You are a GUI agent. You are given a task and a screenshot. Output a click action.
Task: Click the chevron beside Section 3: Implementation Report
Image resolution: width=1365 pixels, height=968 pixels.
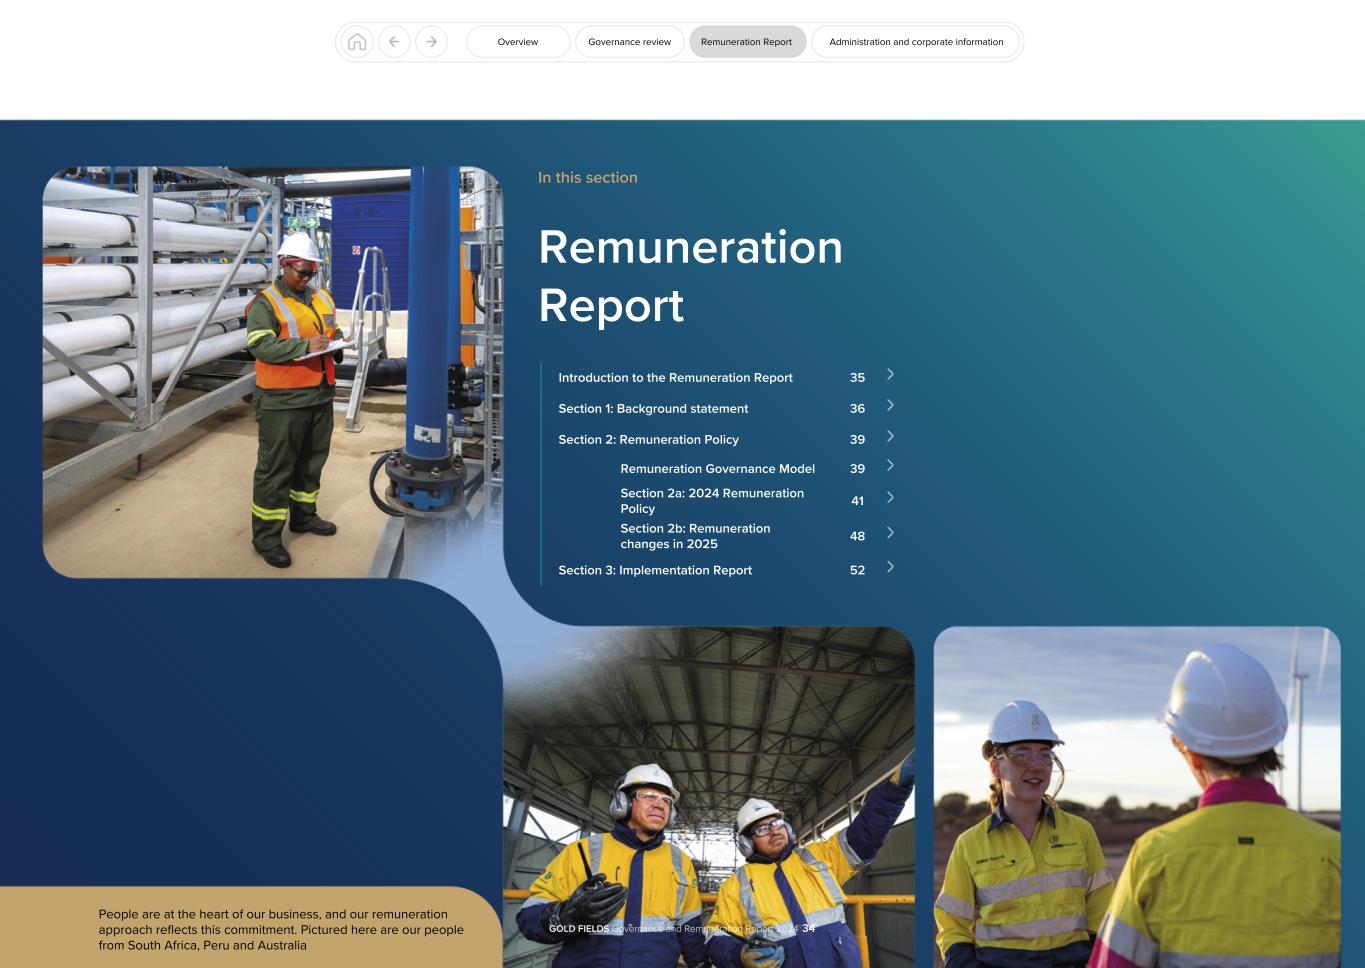point(890,568)
